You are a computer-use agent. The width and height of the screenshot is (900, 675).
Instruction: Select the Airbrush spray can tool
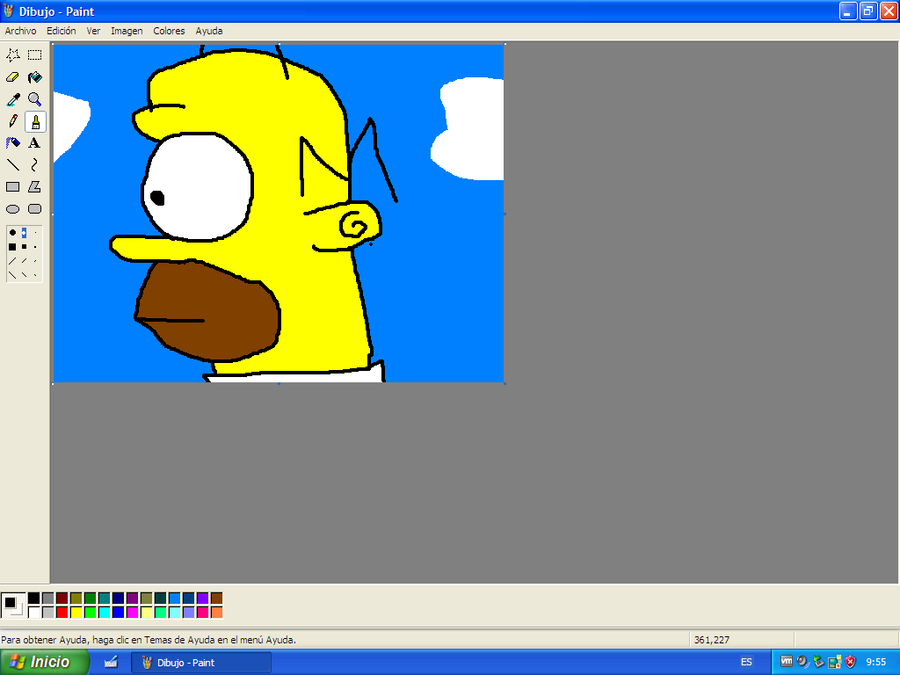coord(13,143)
